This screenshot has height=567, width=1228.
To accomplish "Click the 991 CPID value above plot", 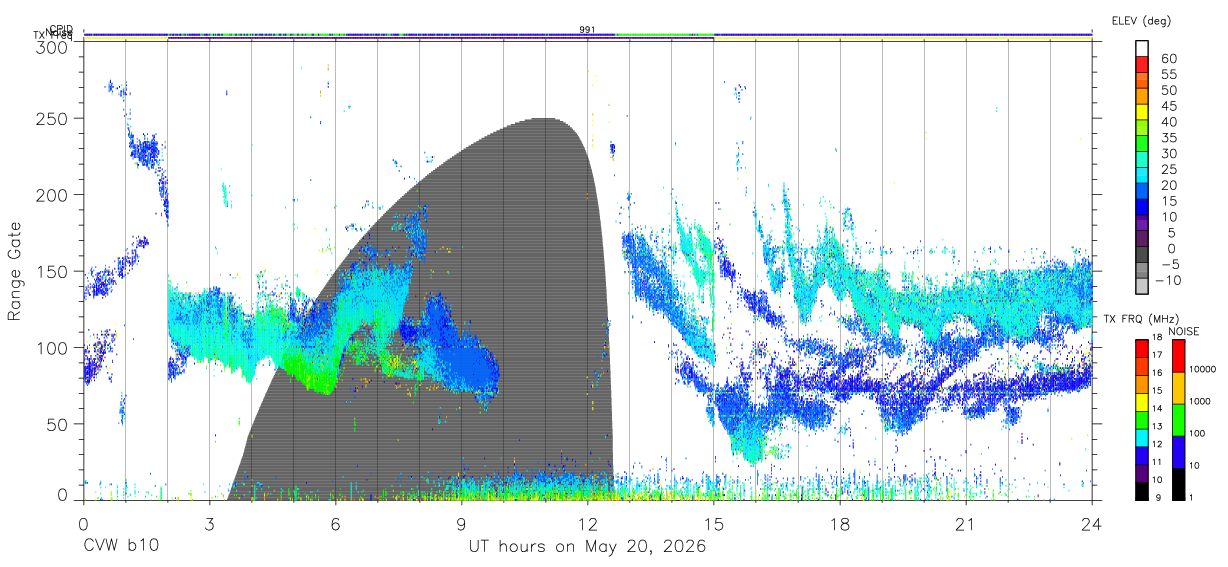I will 587,30.
